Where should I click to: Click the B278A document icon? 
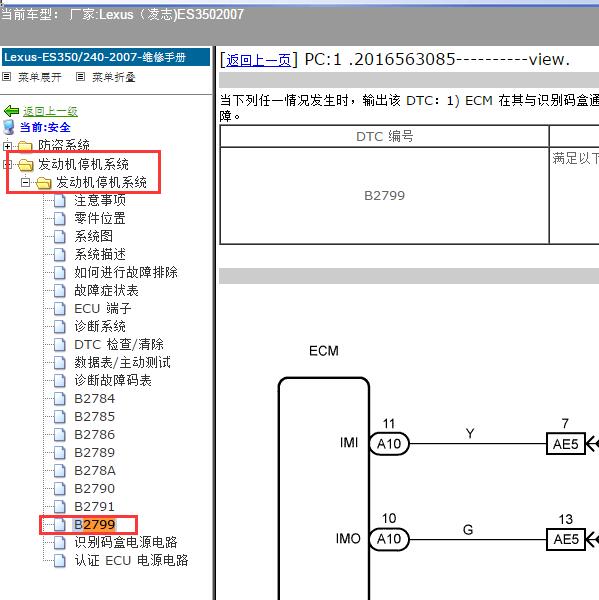60,470
